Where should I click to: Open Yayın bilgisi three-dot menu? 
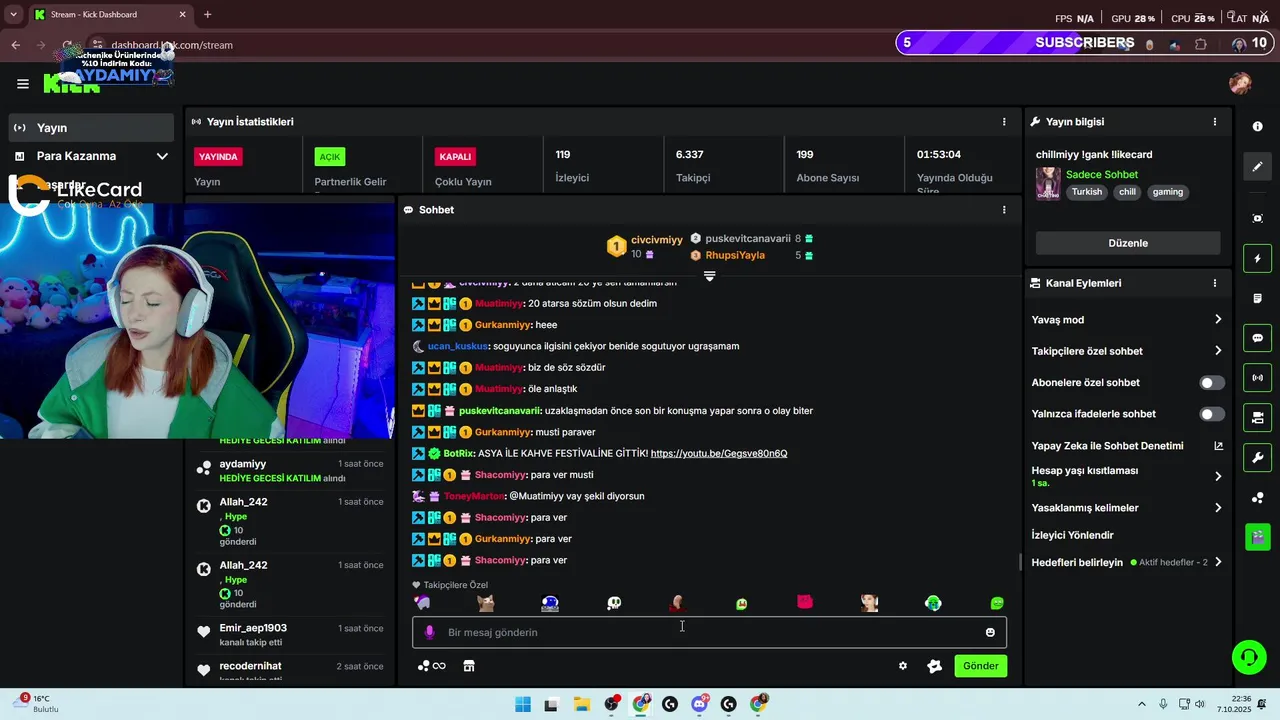click(x=1215, y=122)
